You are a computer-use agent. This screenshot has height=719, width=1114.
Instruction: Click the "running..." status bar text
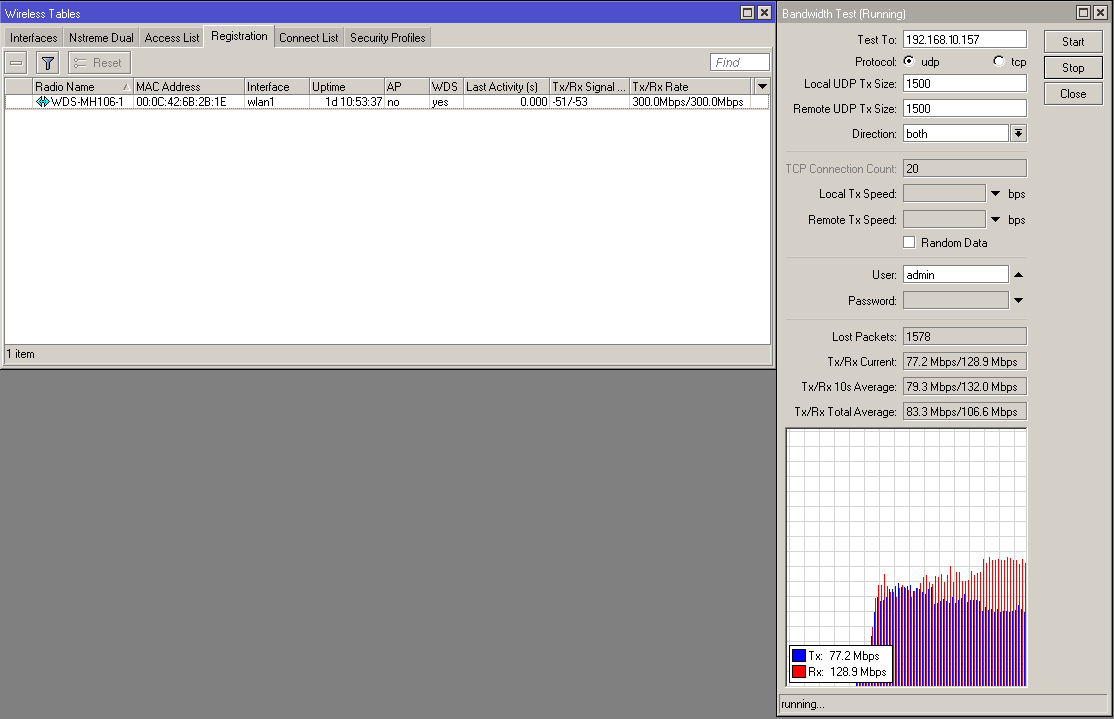pyautogui.click(x=803, y=704)
